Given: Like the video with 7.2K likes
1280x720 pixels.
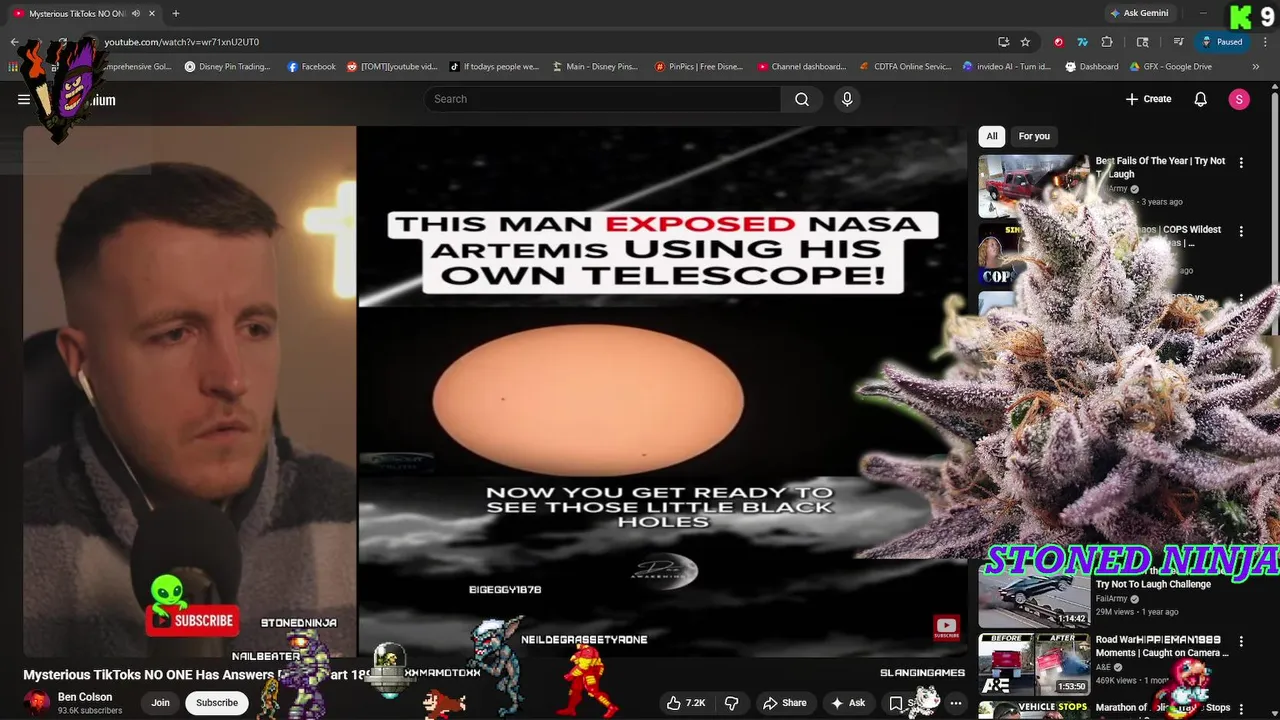Looking at the screenshot, I should 687,703.
